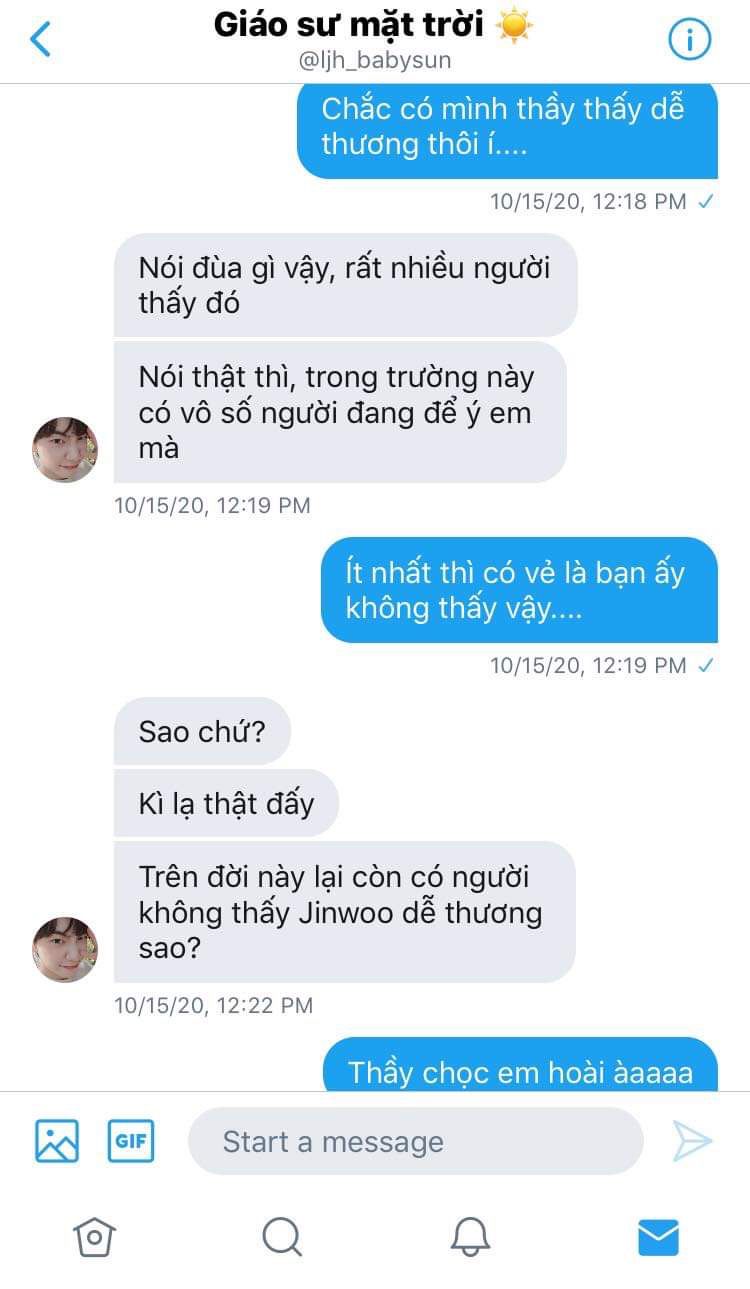Image resolution: width=750 pixels, height=1289 pixels.
Task: Select the message Kì lạ thật đấy
Action: (226, 803)
